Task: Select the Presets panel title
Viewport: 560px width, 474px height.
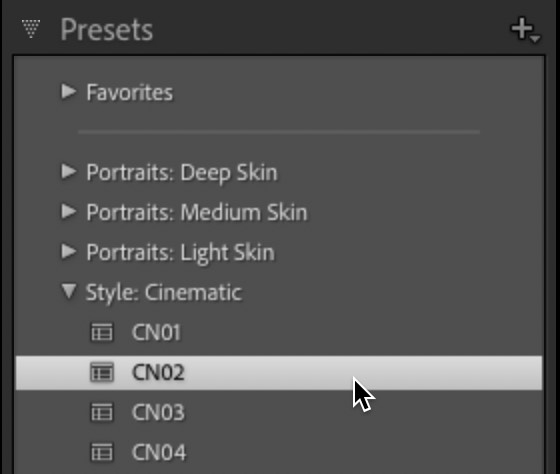Action: tap(107, 30)
